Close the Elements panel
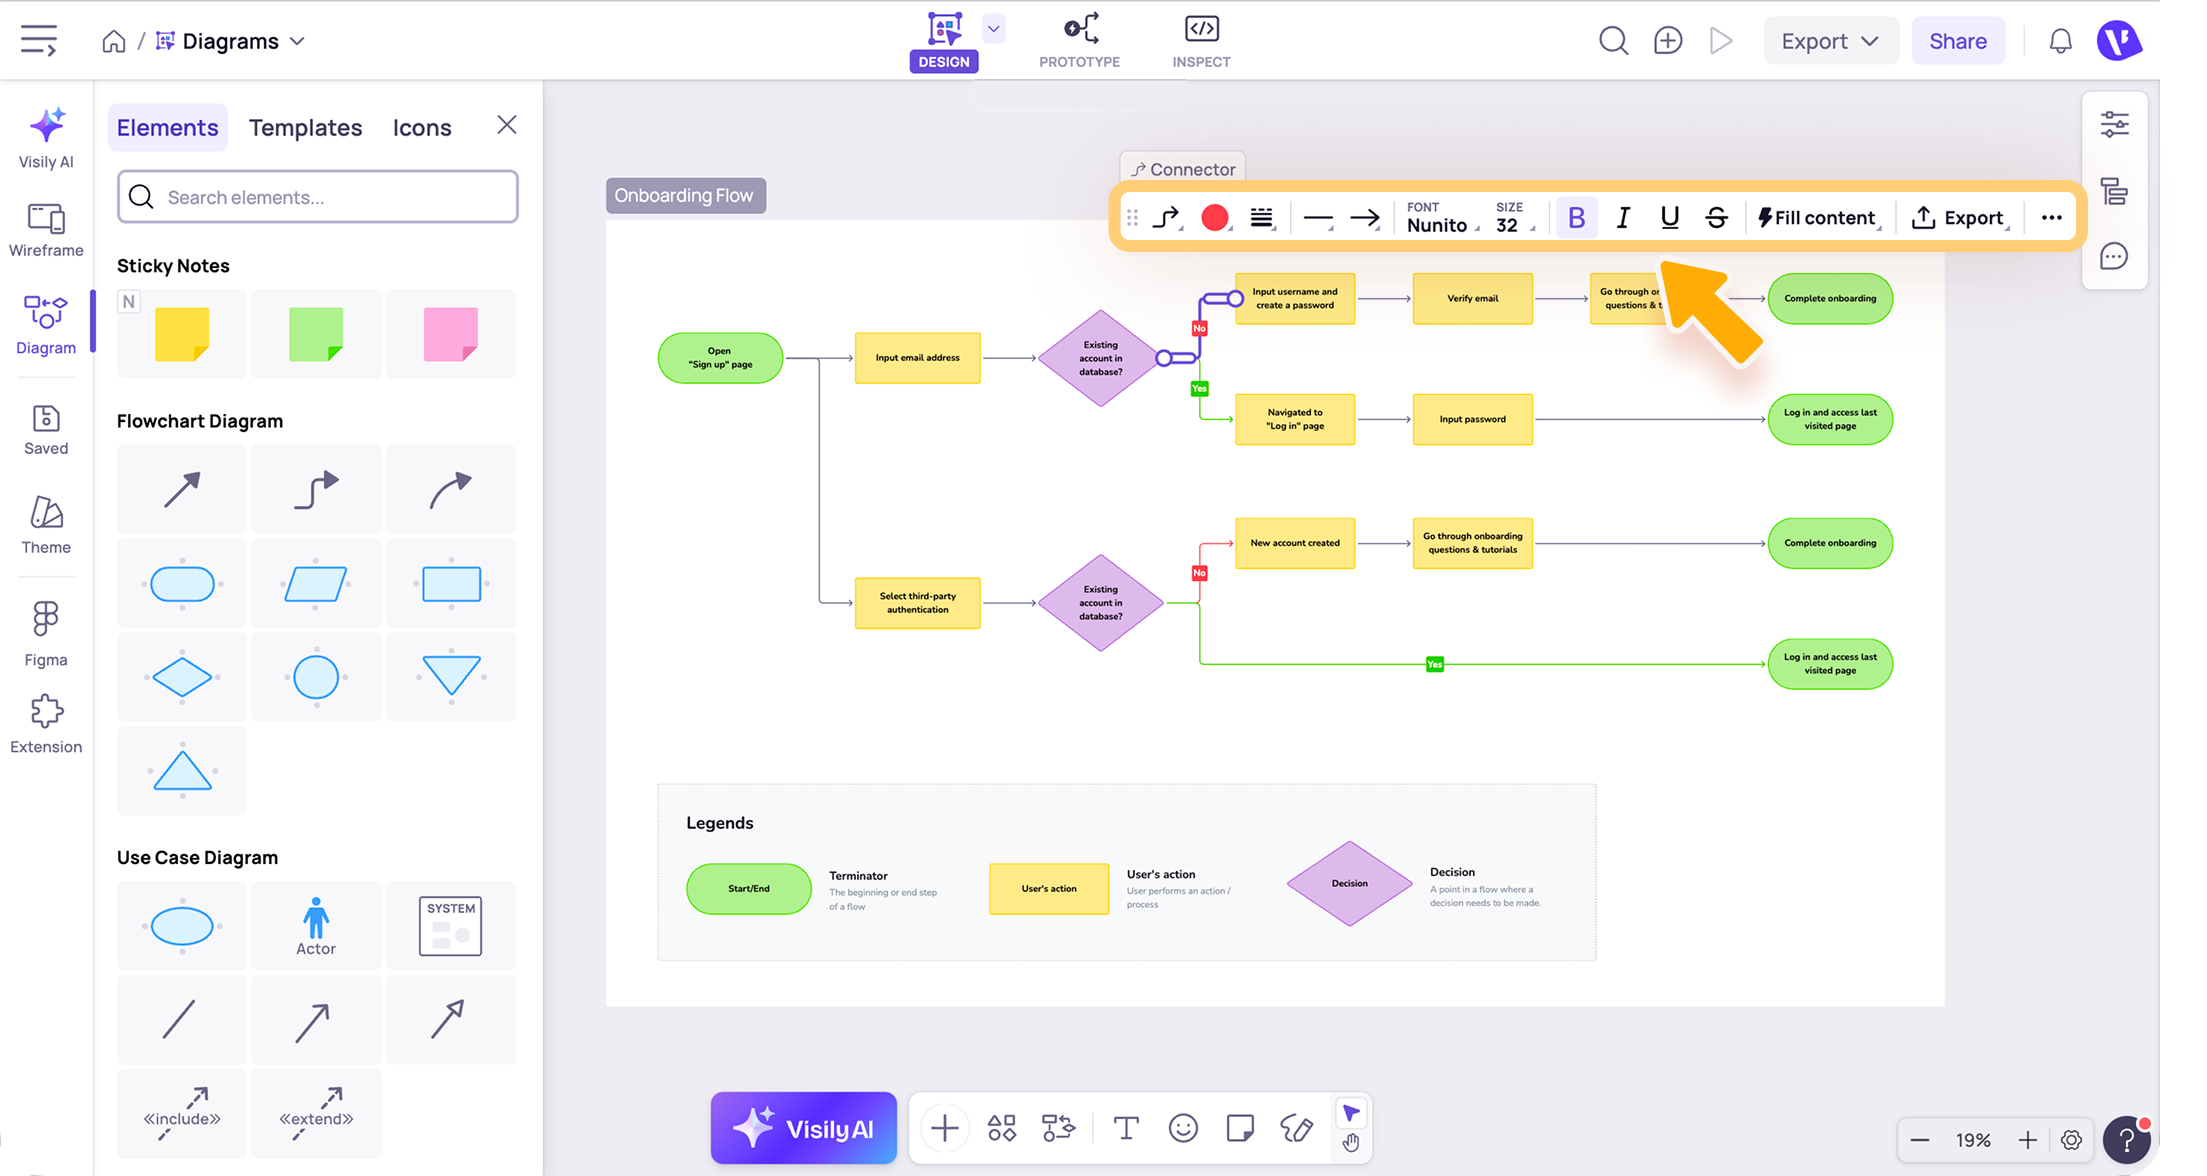The image size is (2207, 1176). point(507,125)
